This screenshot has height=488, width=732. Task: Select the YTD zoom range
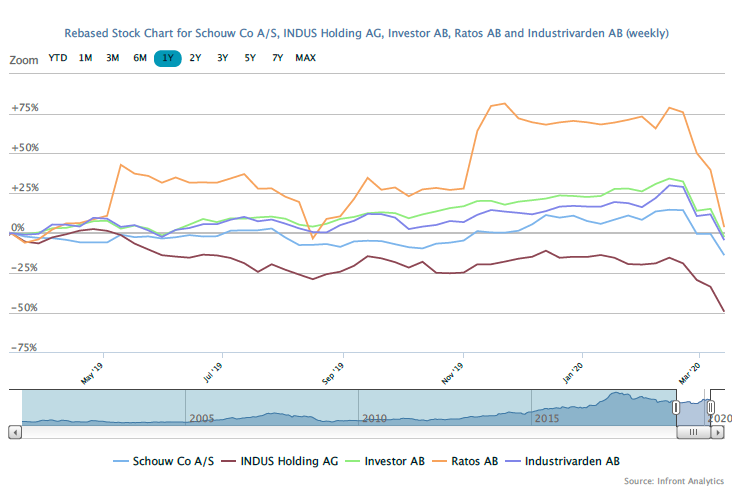(x=58, y=58)
